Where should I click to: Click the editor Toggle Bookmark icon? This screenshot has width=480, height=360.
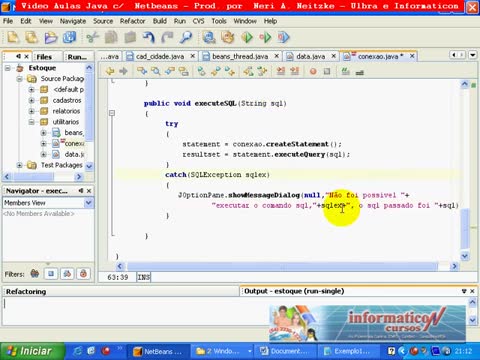pos(202,71)
